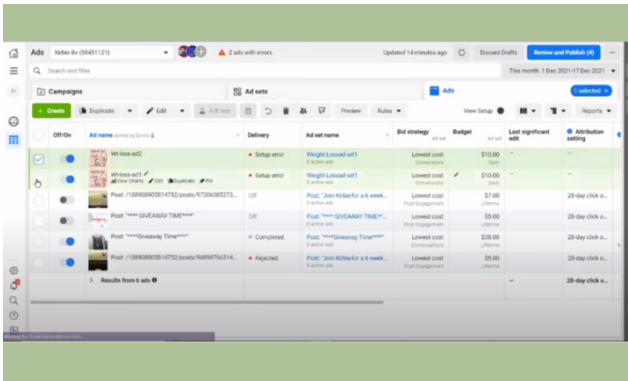628x381 pixels.
Task: Clear the 1 selected filter pill
Action: coord(606,91)
